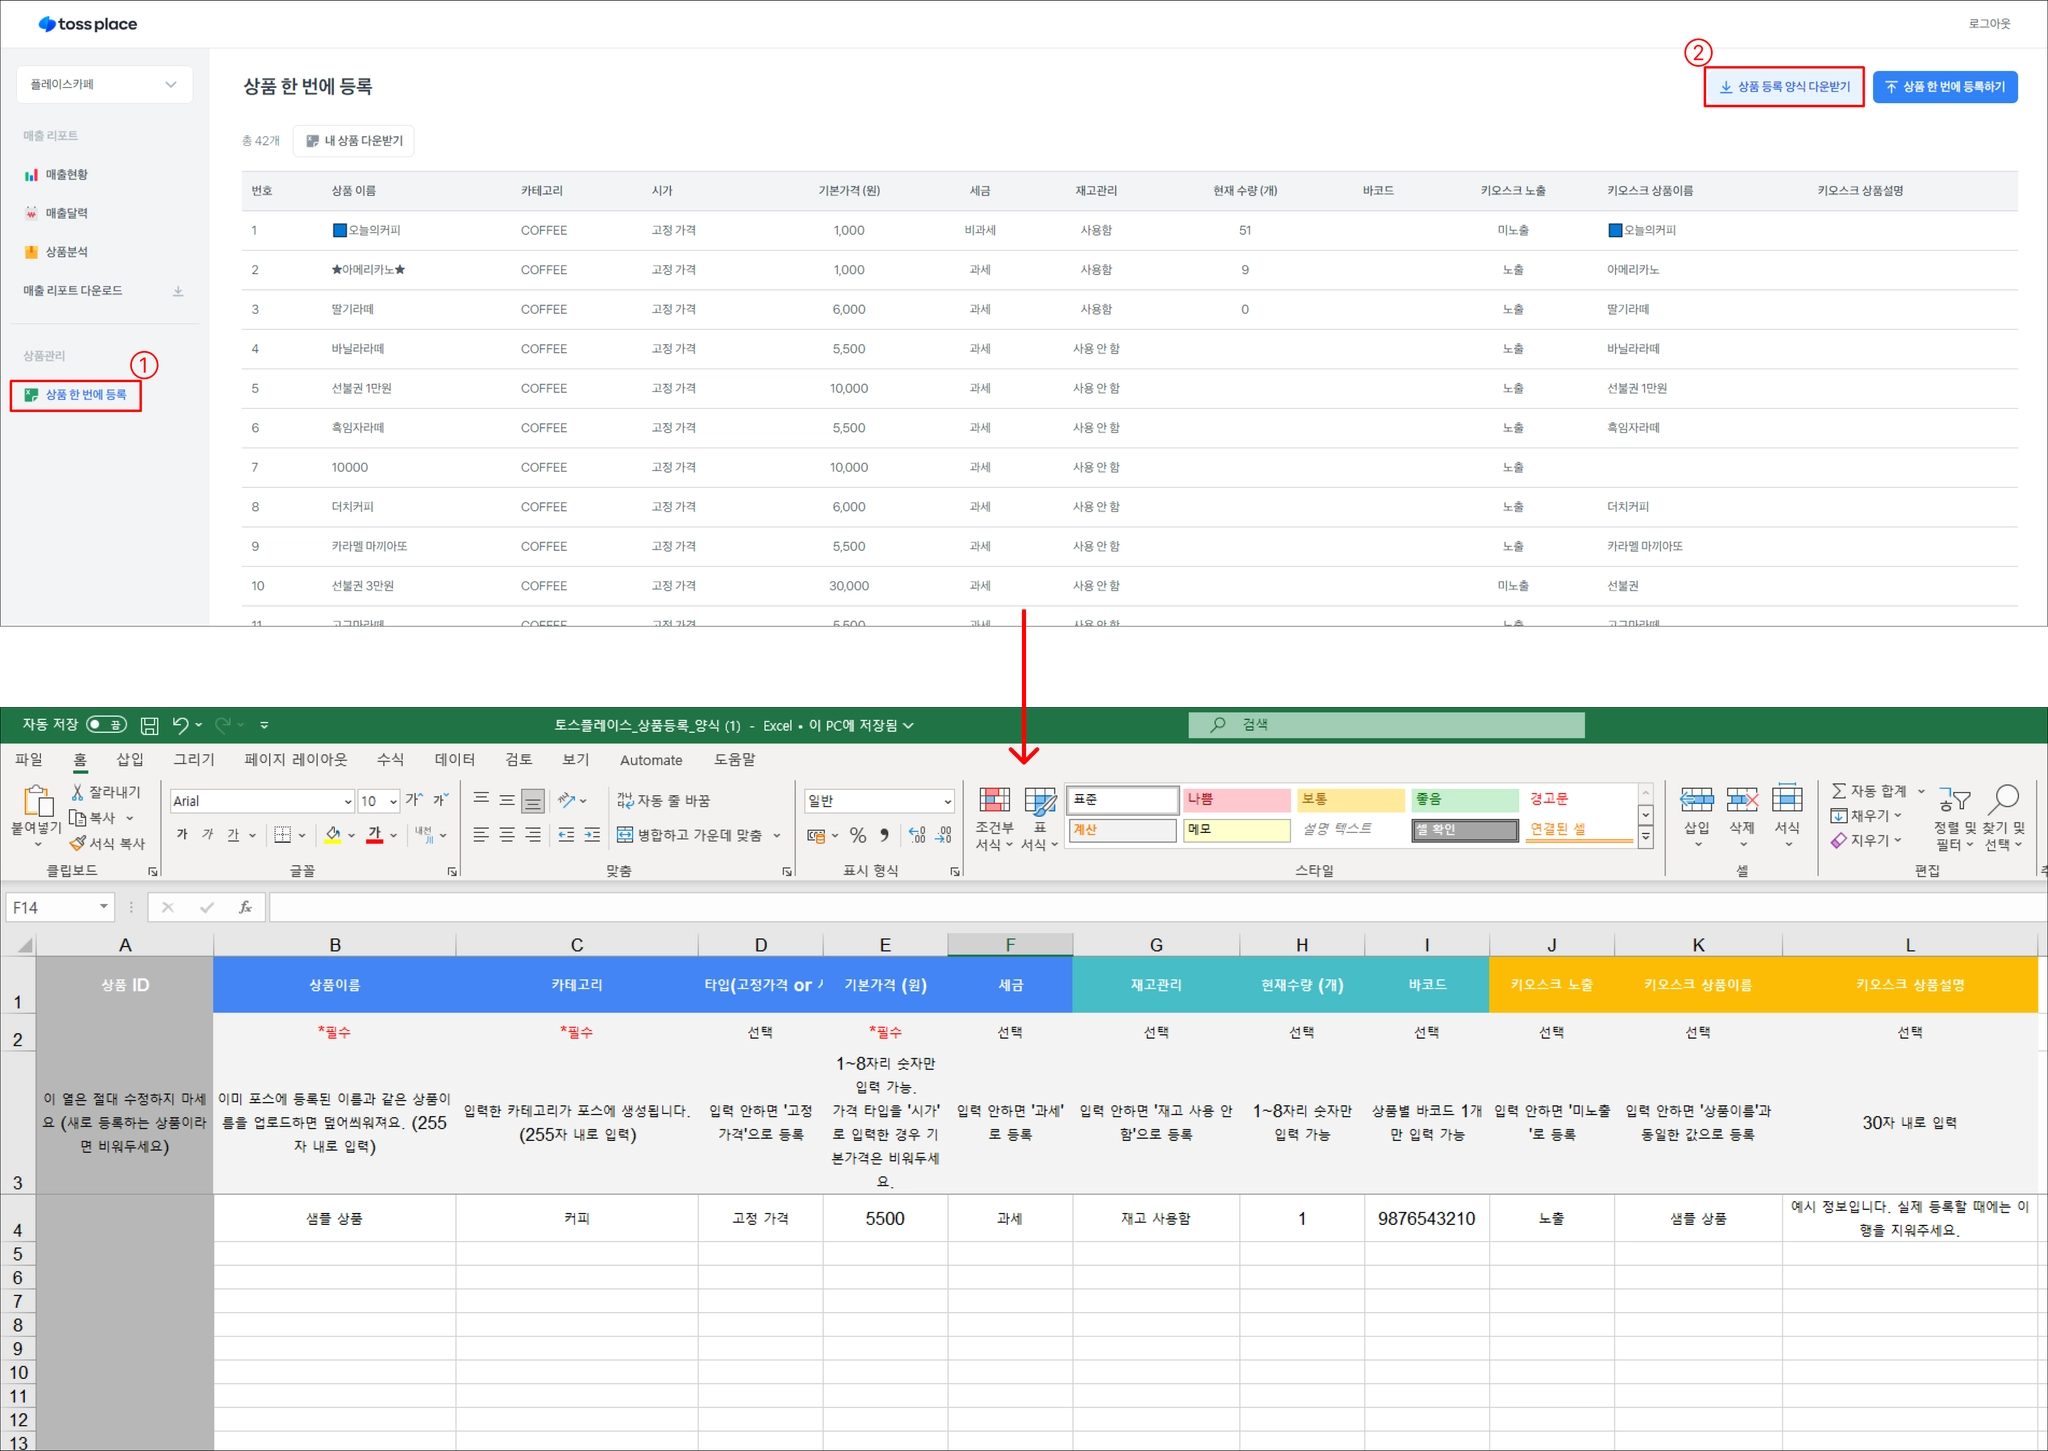Click the undo arrow icon
This screenshot has width=2048, height=1451.
tap(180, 725)
